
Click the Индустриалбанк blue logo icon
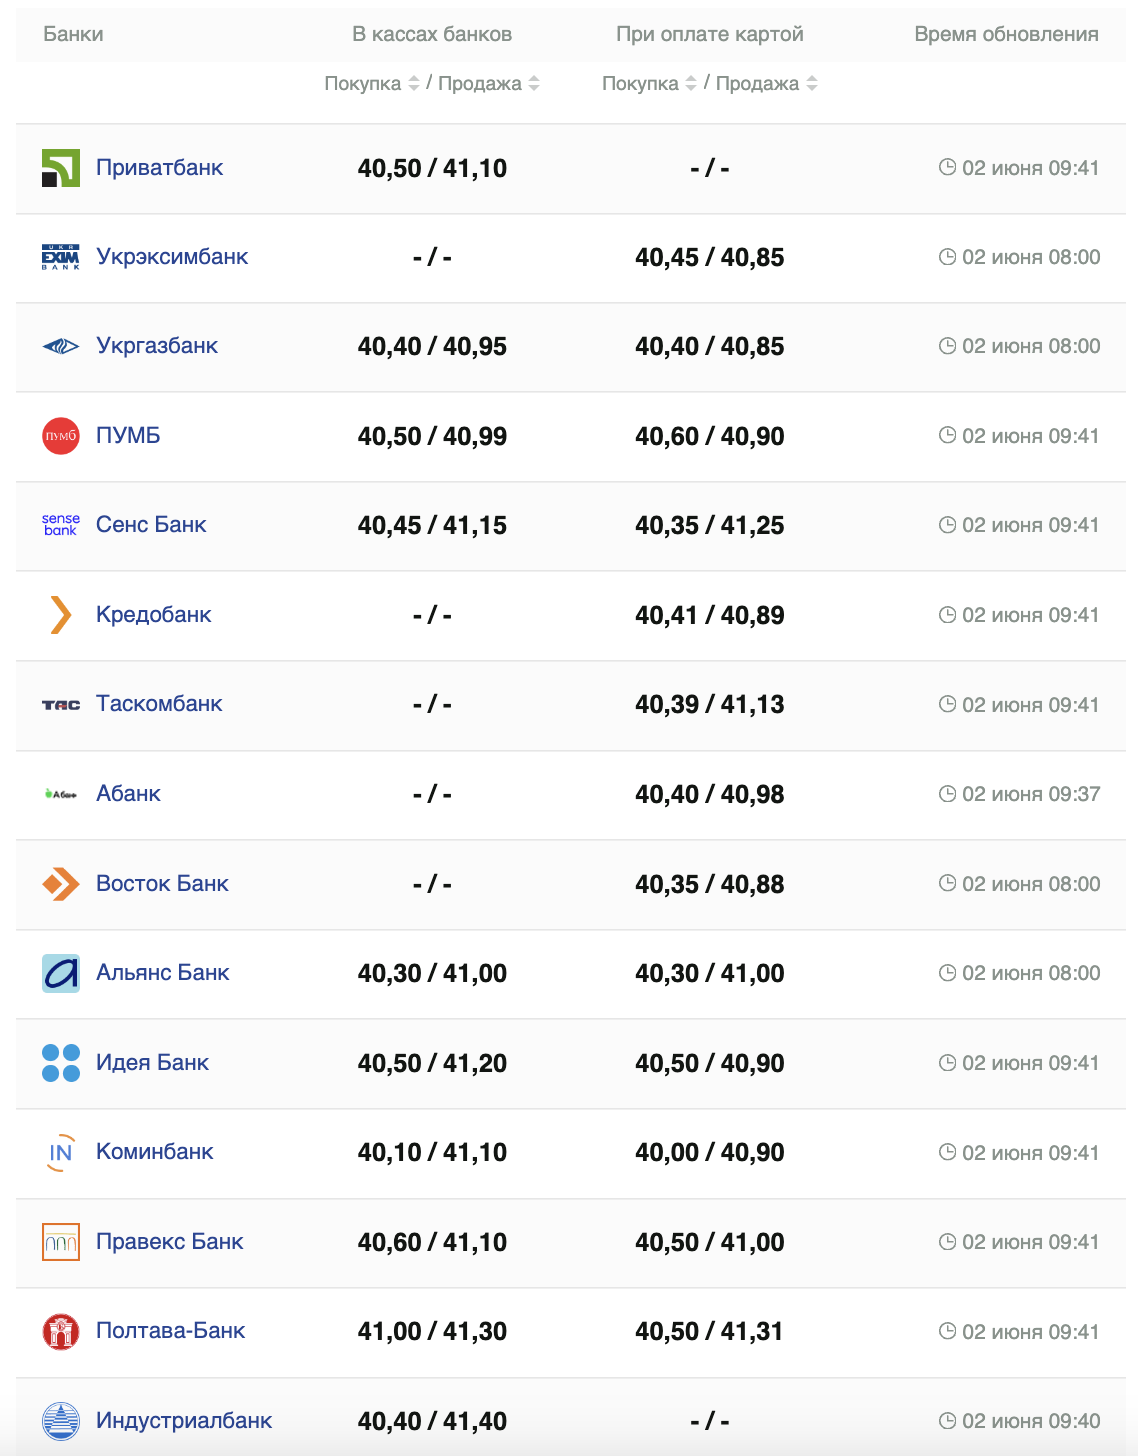[x=60, y=1421]
